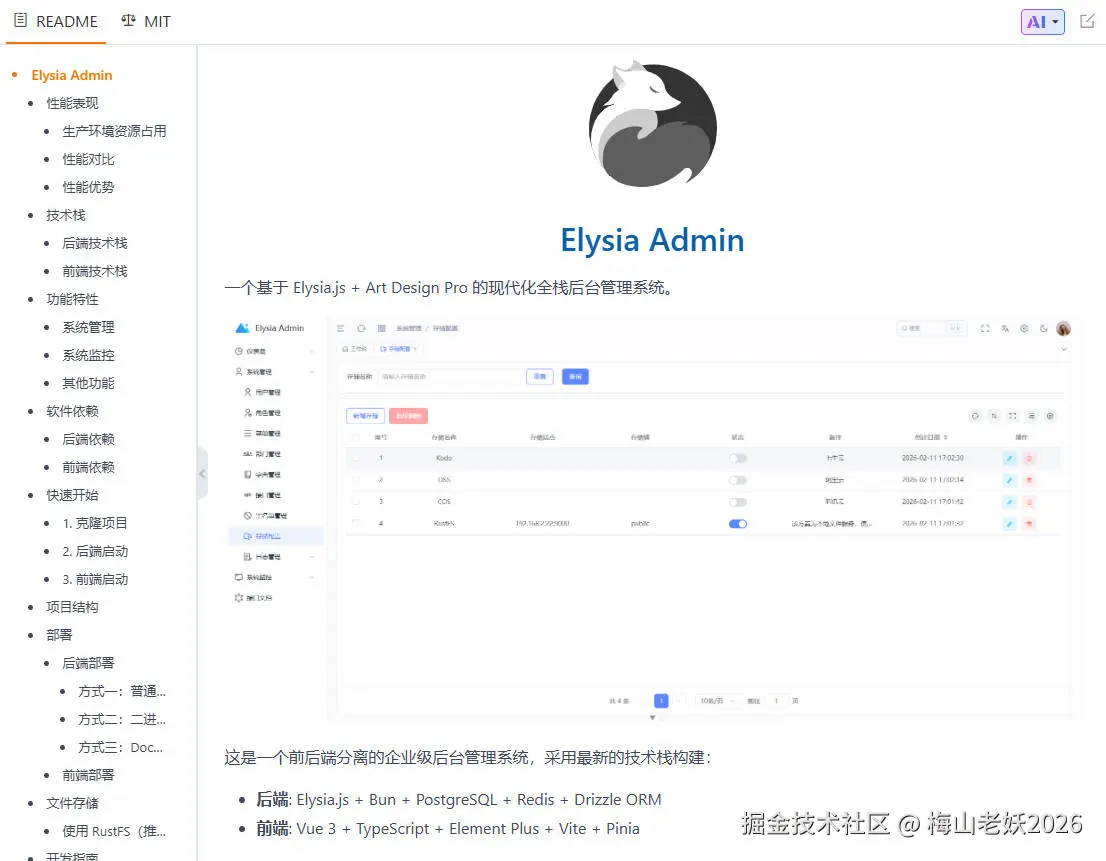Viewport: 1106px width, 861px height.
Task: Click table fullscreen icon in embedded screenshot
Action: [1012, 416]
